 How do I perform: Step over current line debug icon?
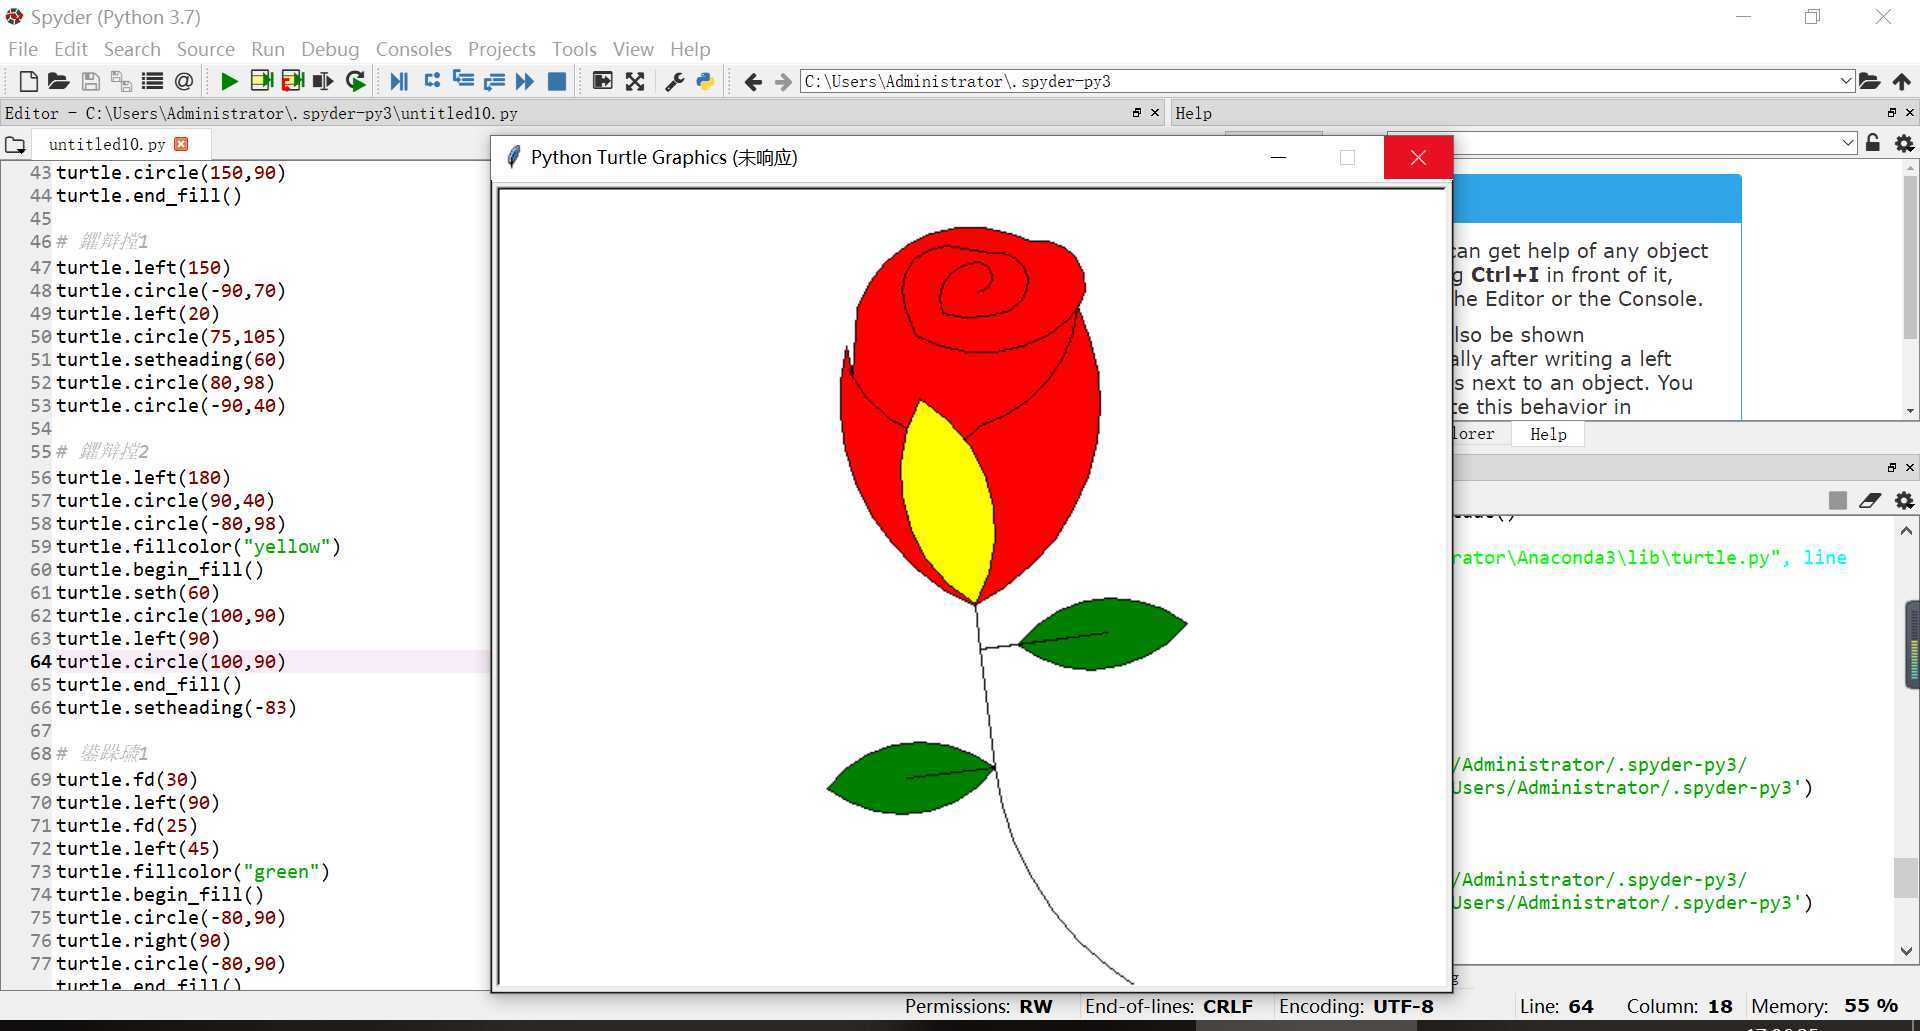pos(432,81)
